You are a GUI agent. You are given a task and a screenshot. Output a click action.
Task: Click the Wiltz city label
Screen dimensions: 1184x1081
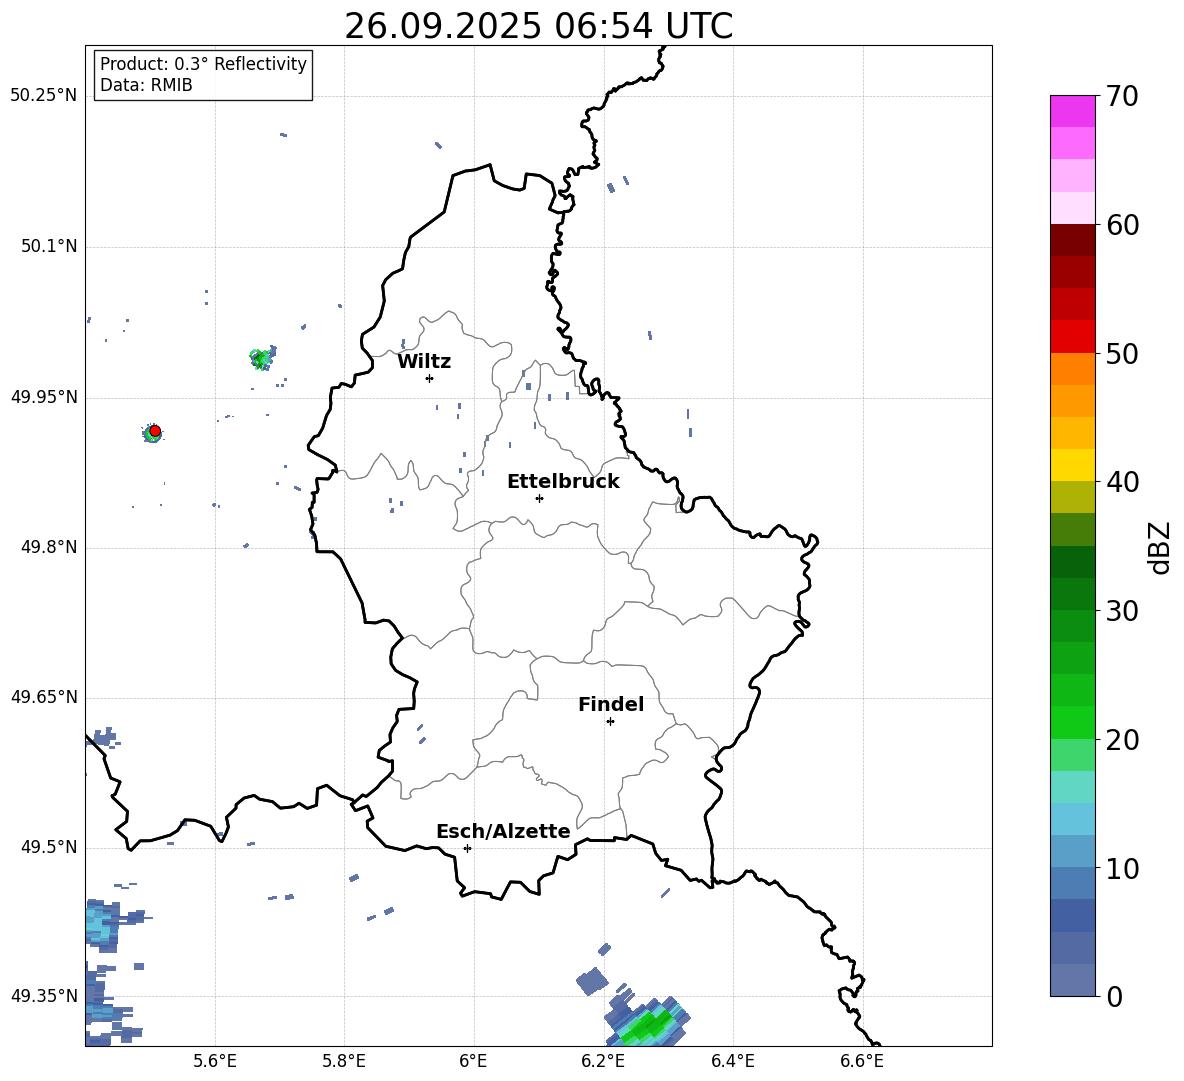tap(424, 362)
